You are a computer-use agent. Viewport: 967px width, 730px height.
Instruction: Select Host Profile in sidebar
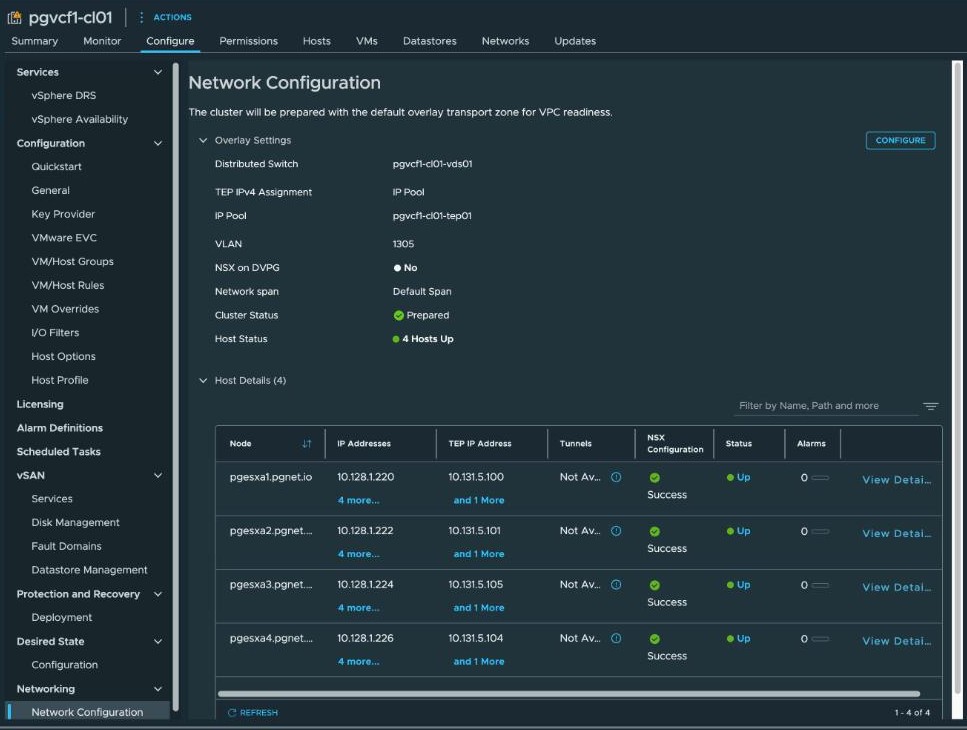pyautogui.click(x=60, y=380)
